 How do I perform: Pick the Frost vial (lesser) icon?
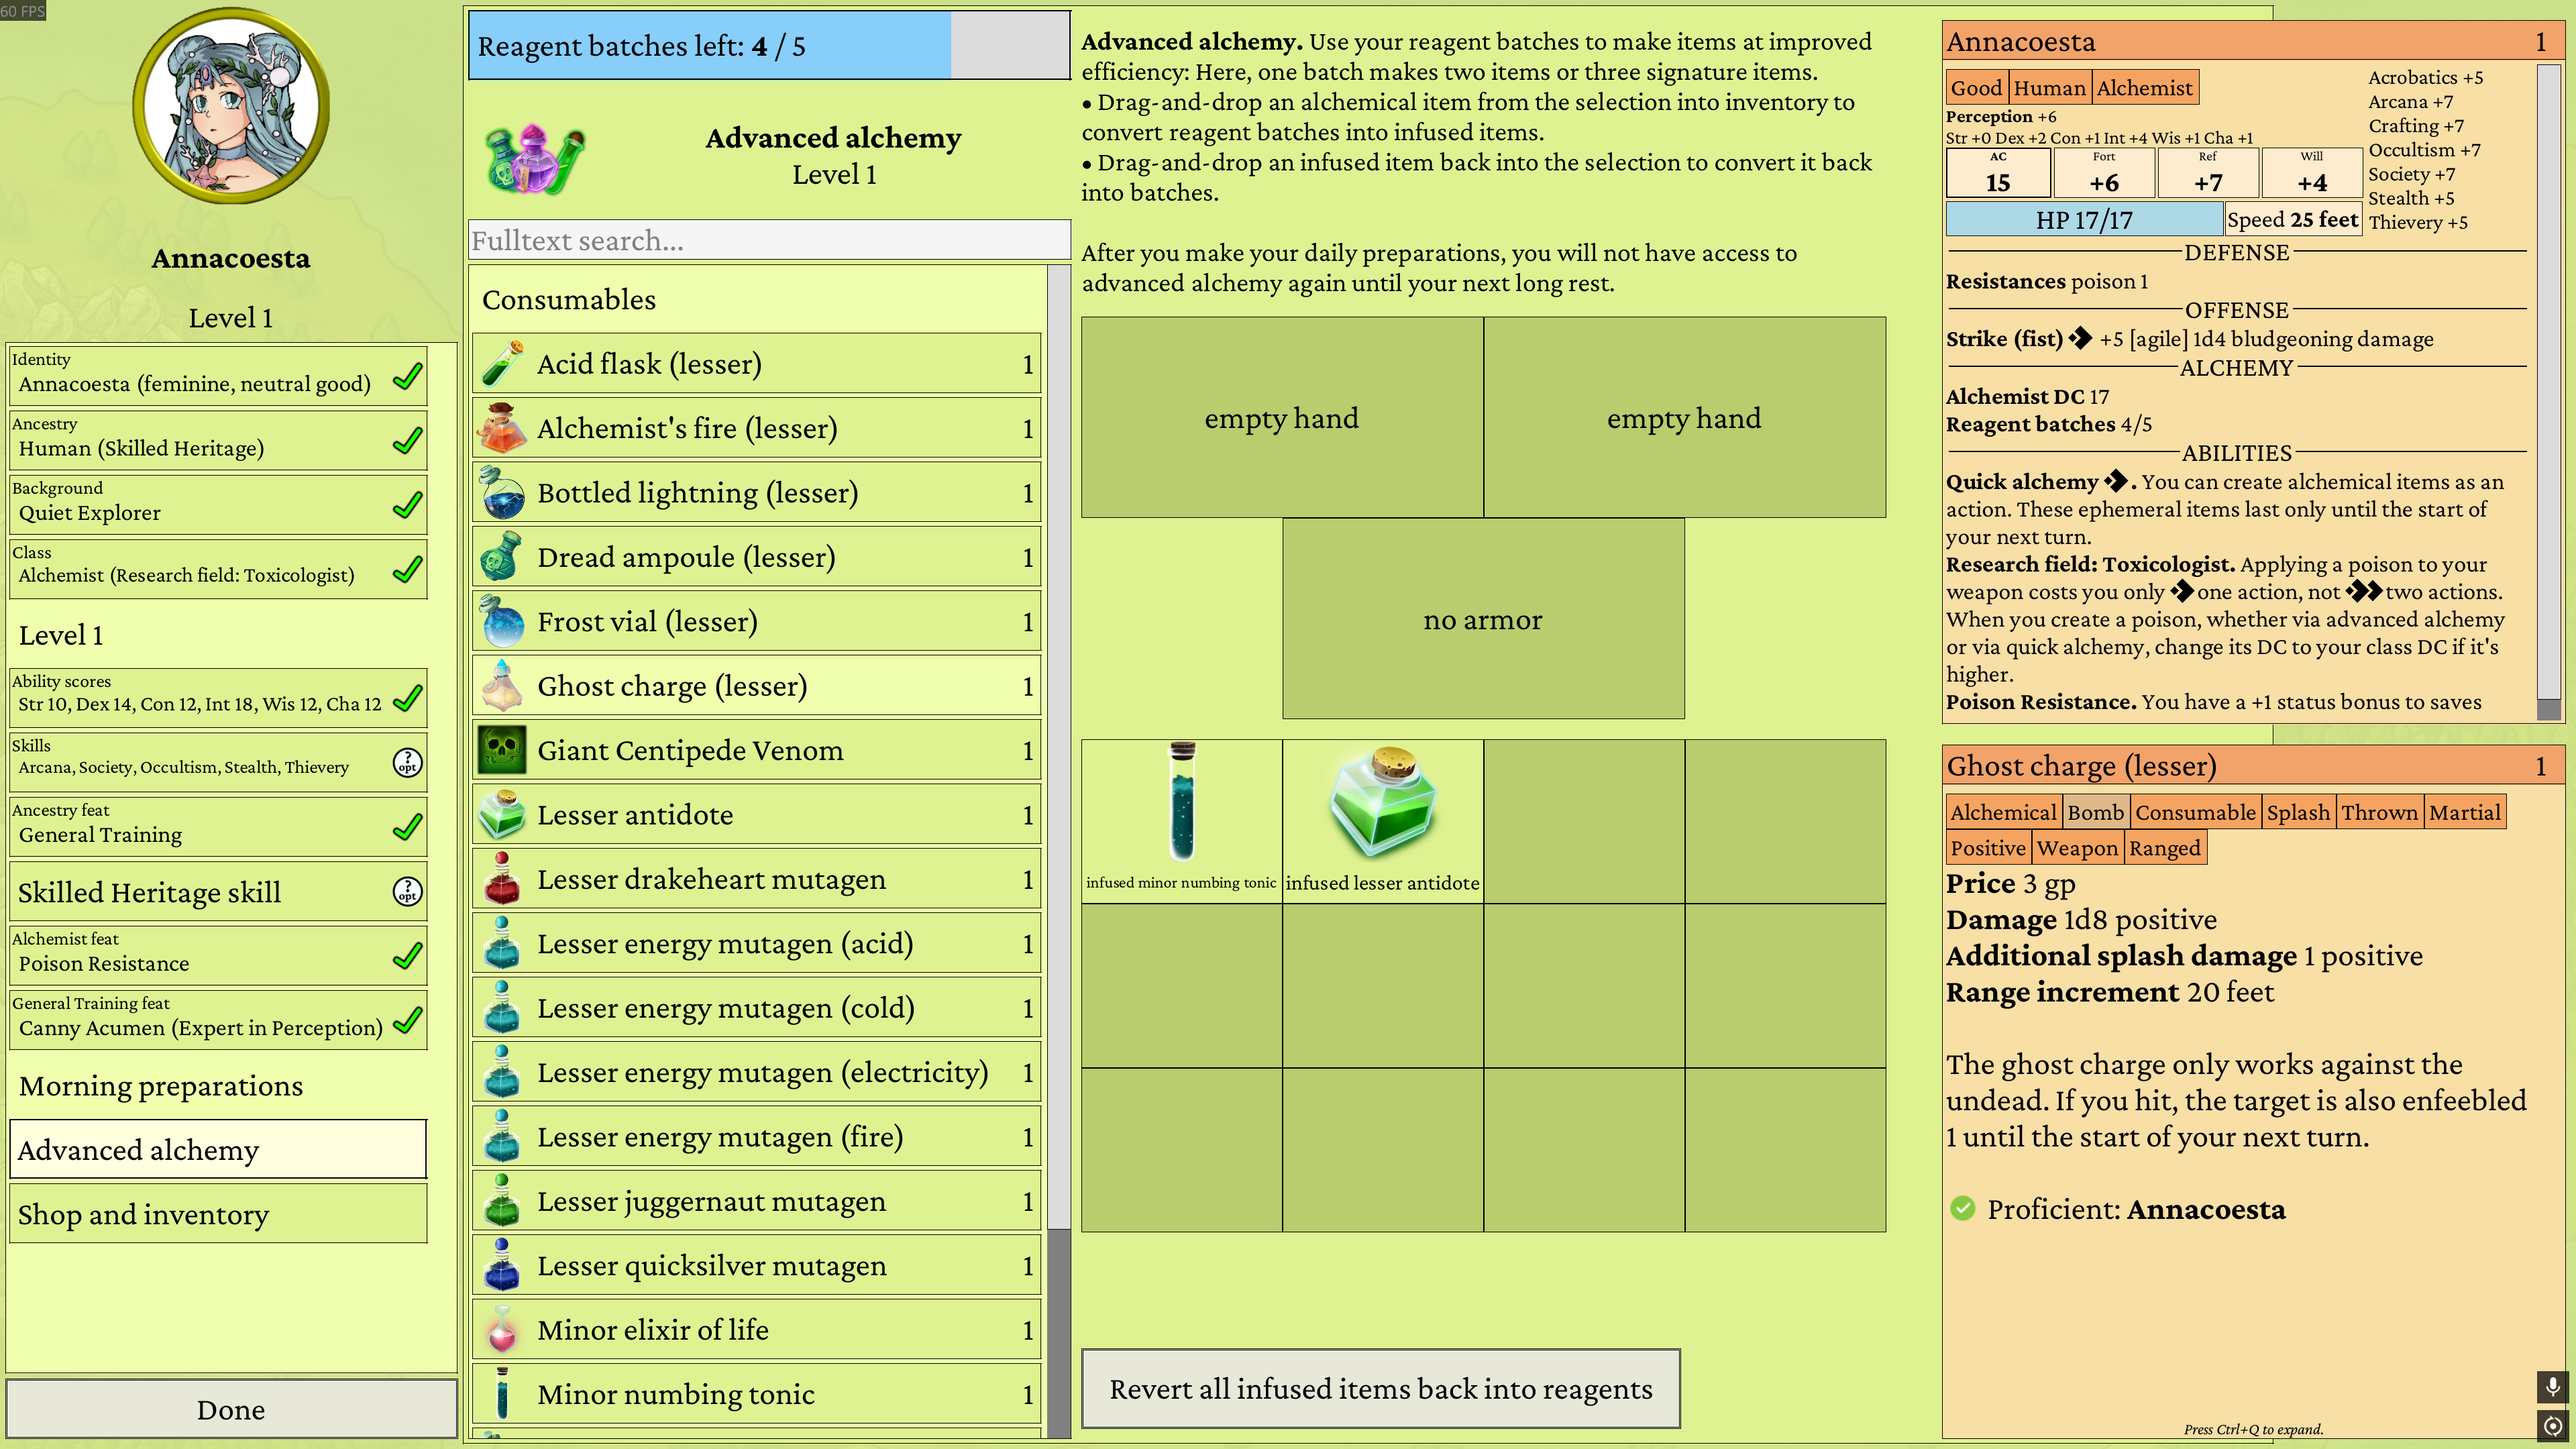(502, 621)
